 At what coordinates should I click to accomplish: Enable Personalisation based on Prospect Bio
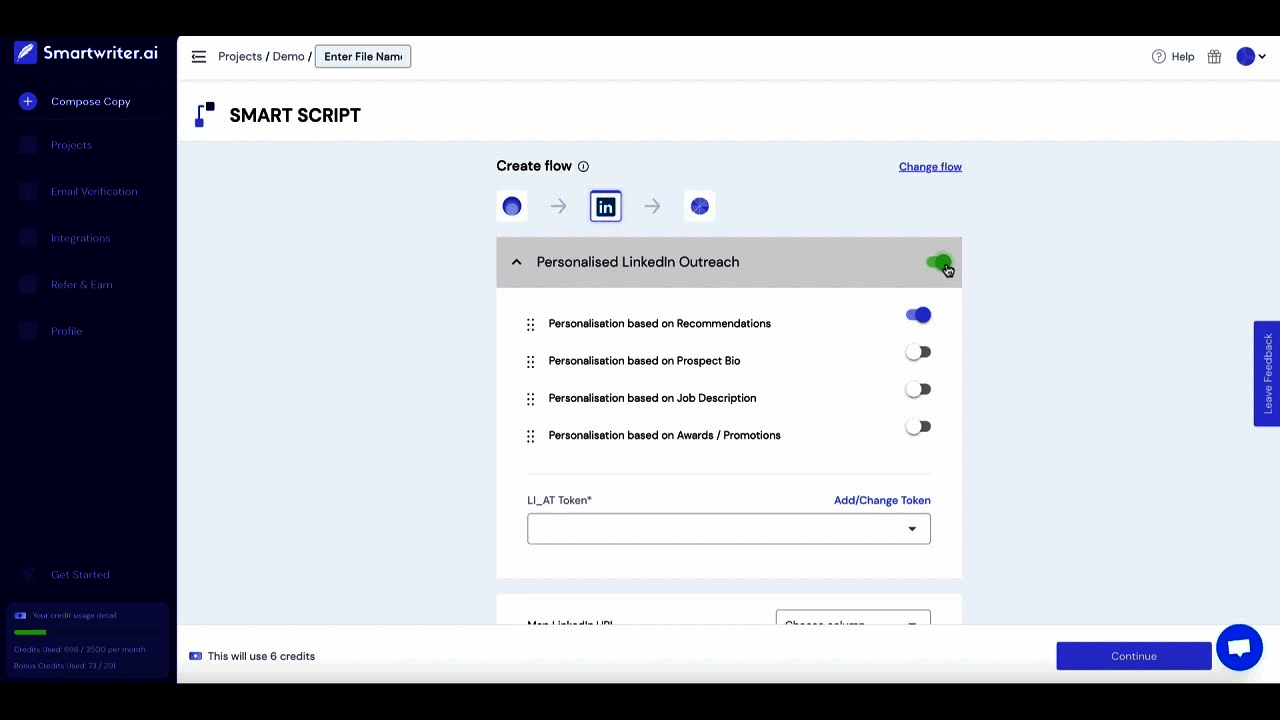click(918, 352)
